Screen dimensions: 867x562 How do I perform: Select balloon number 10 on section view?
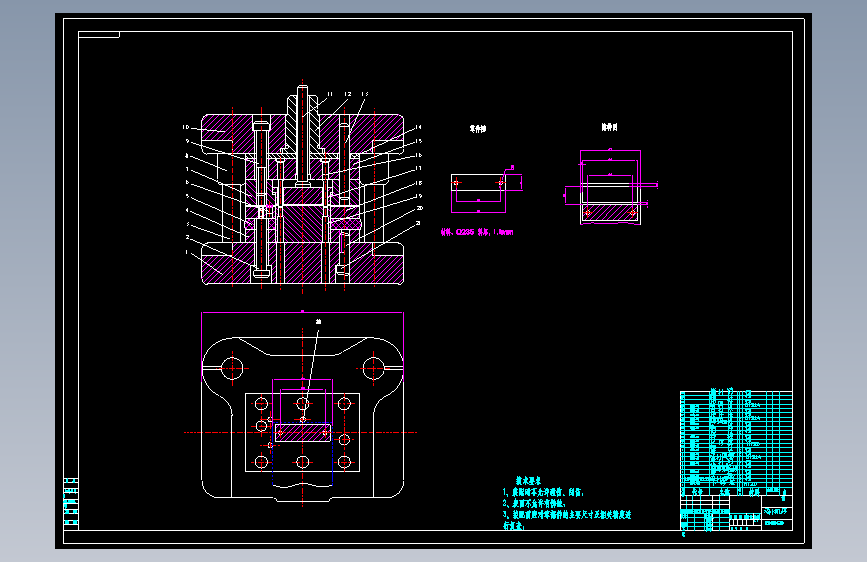186,127
